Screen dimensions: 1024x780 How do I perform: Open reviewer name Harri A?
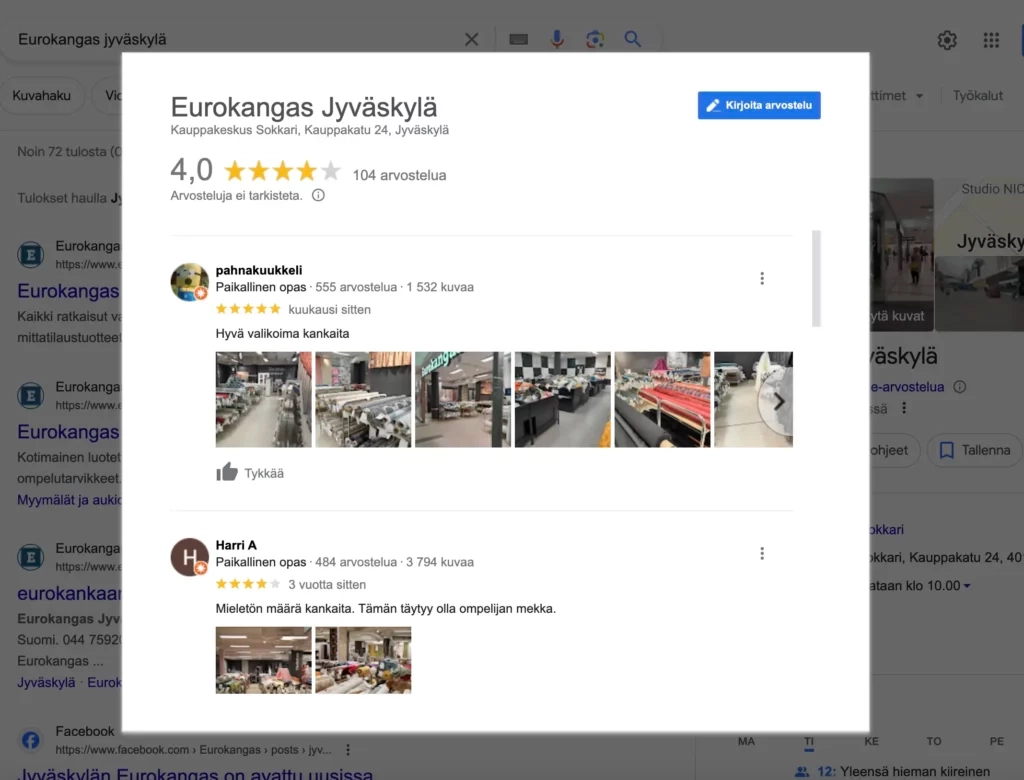coord(236,545)
